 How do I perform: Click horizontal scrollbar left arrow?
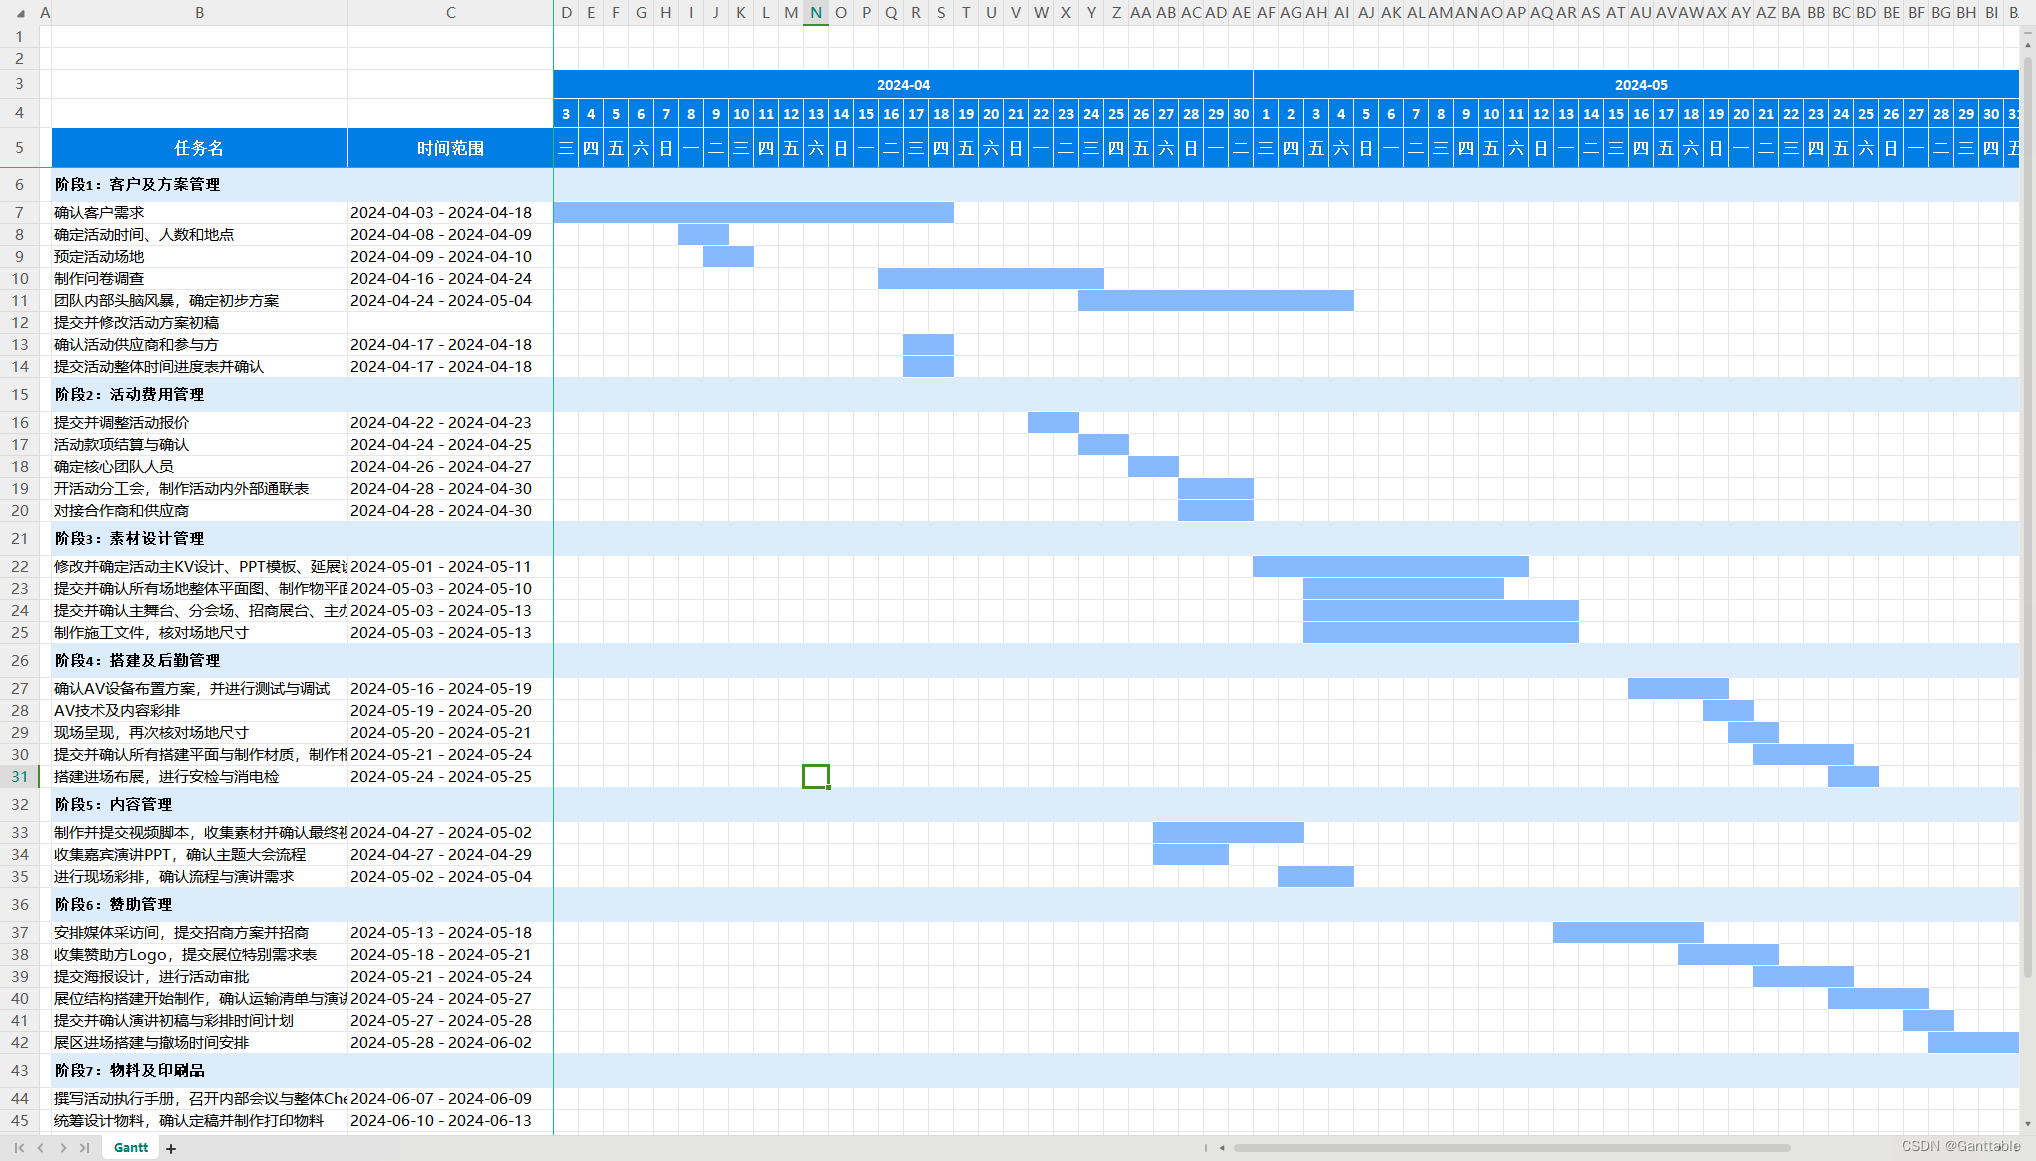point(1222,1148)
